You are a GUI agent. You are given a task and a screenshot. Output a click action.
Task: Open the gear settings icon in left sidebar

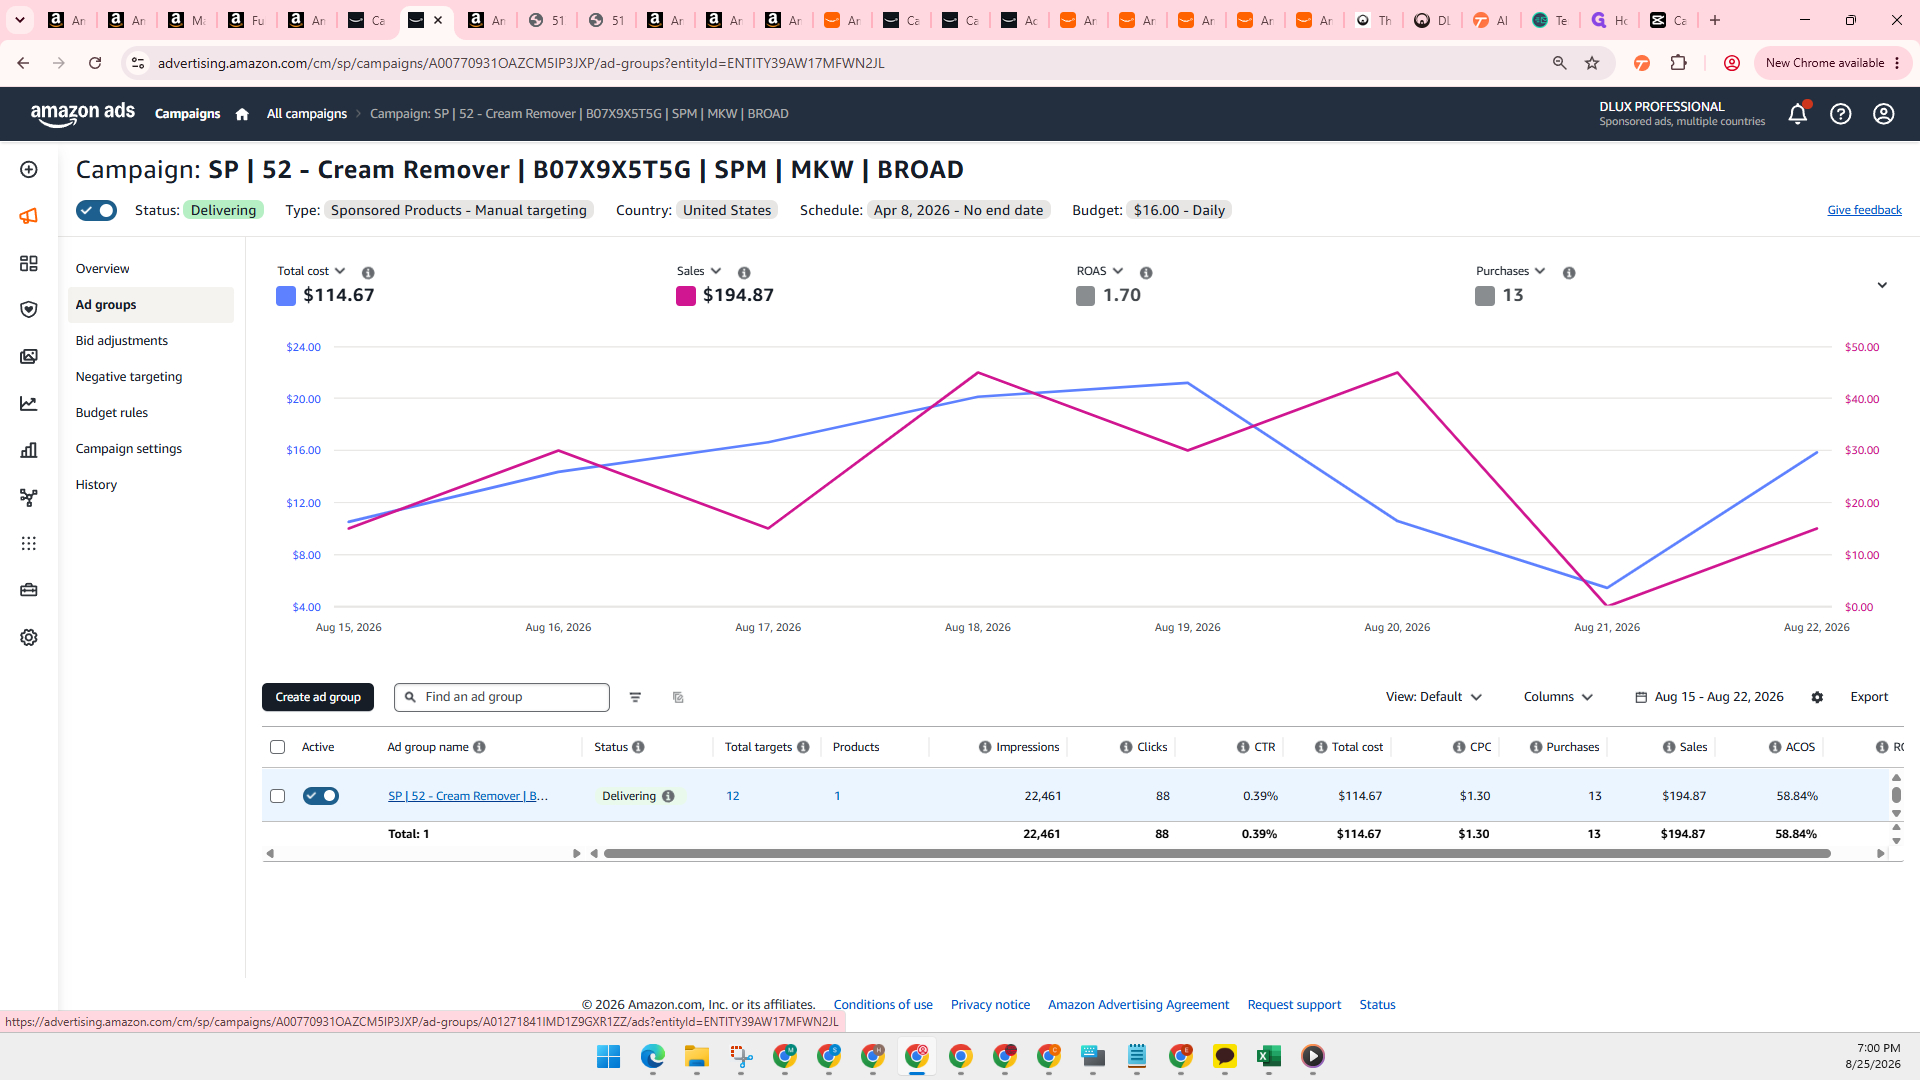(29, 637)
